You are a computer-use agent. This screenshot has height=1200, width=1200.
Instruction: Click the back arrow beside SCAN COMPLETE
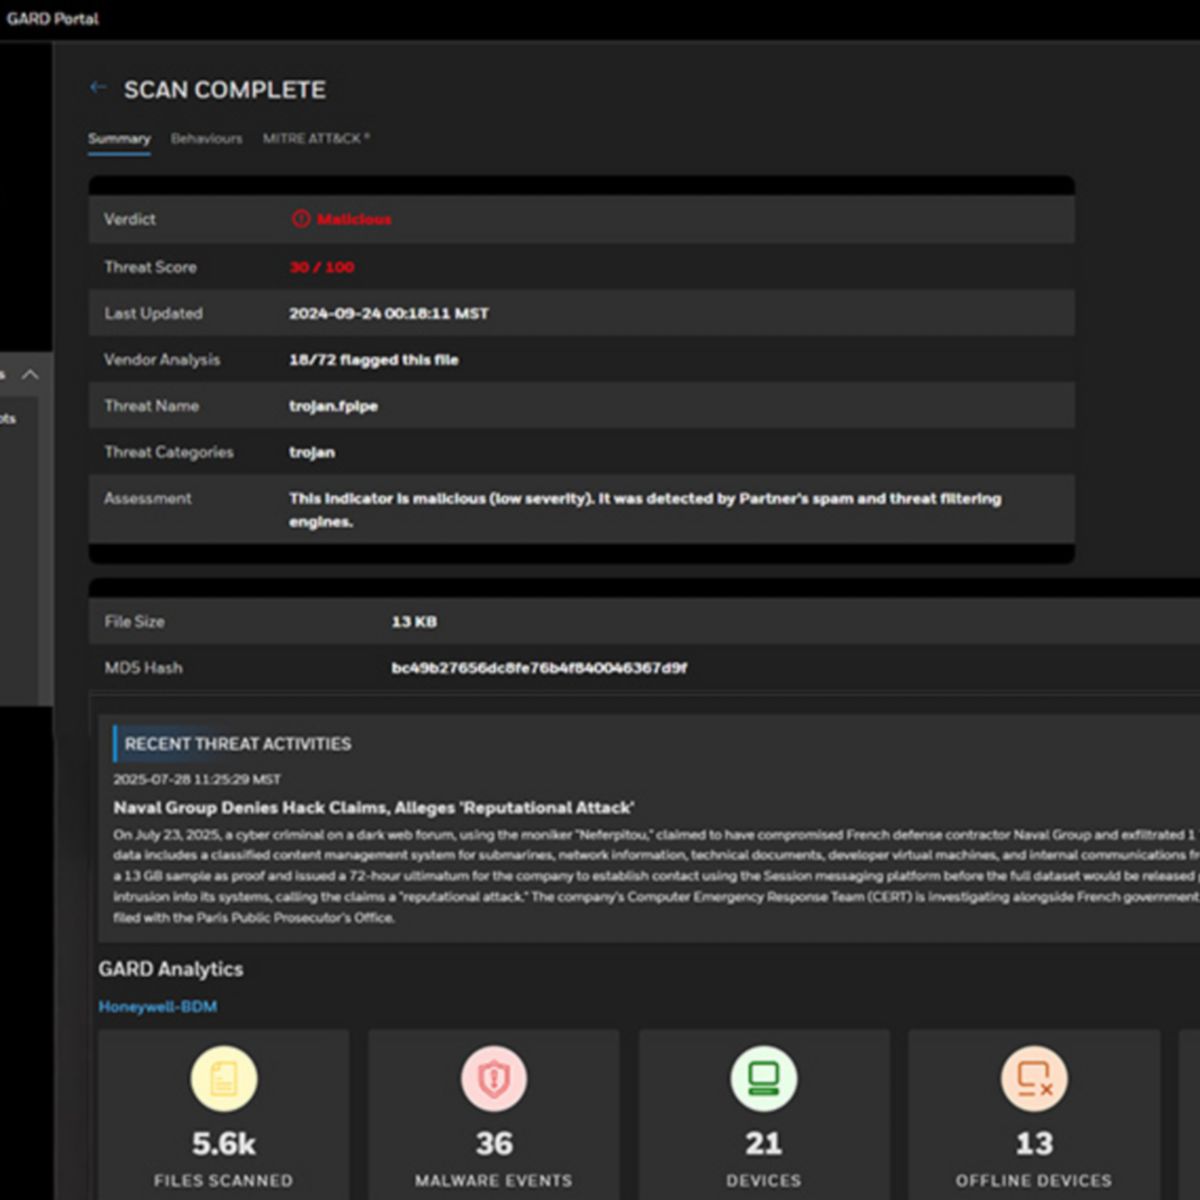point(98,88)
